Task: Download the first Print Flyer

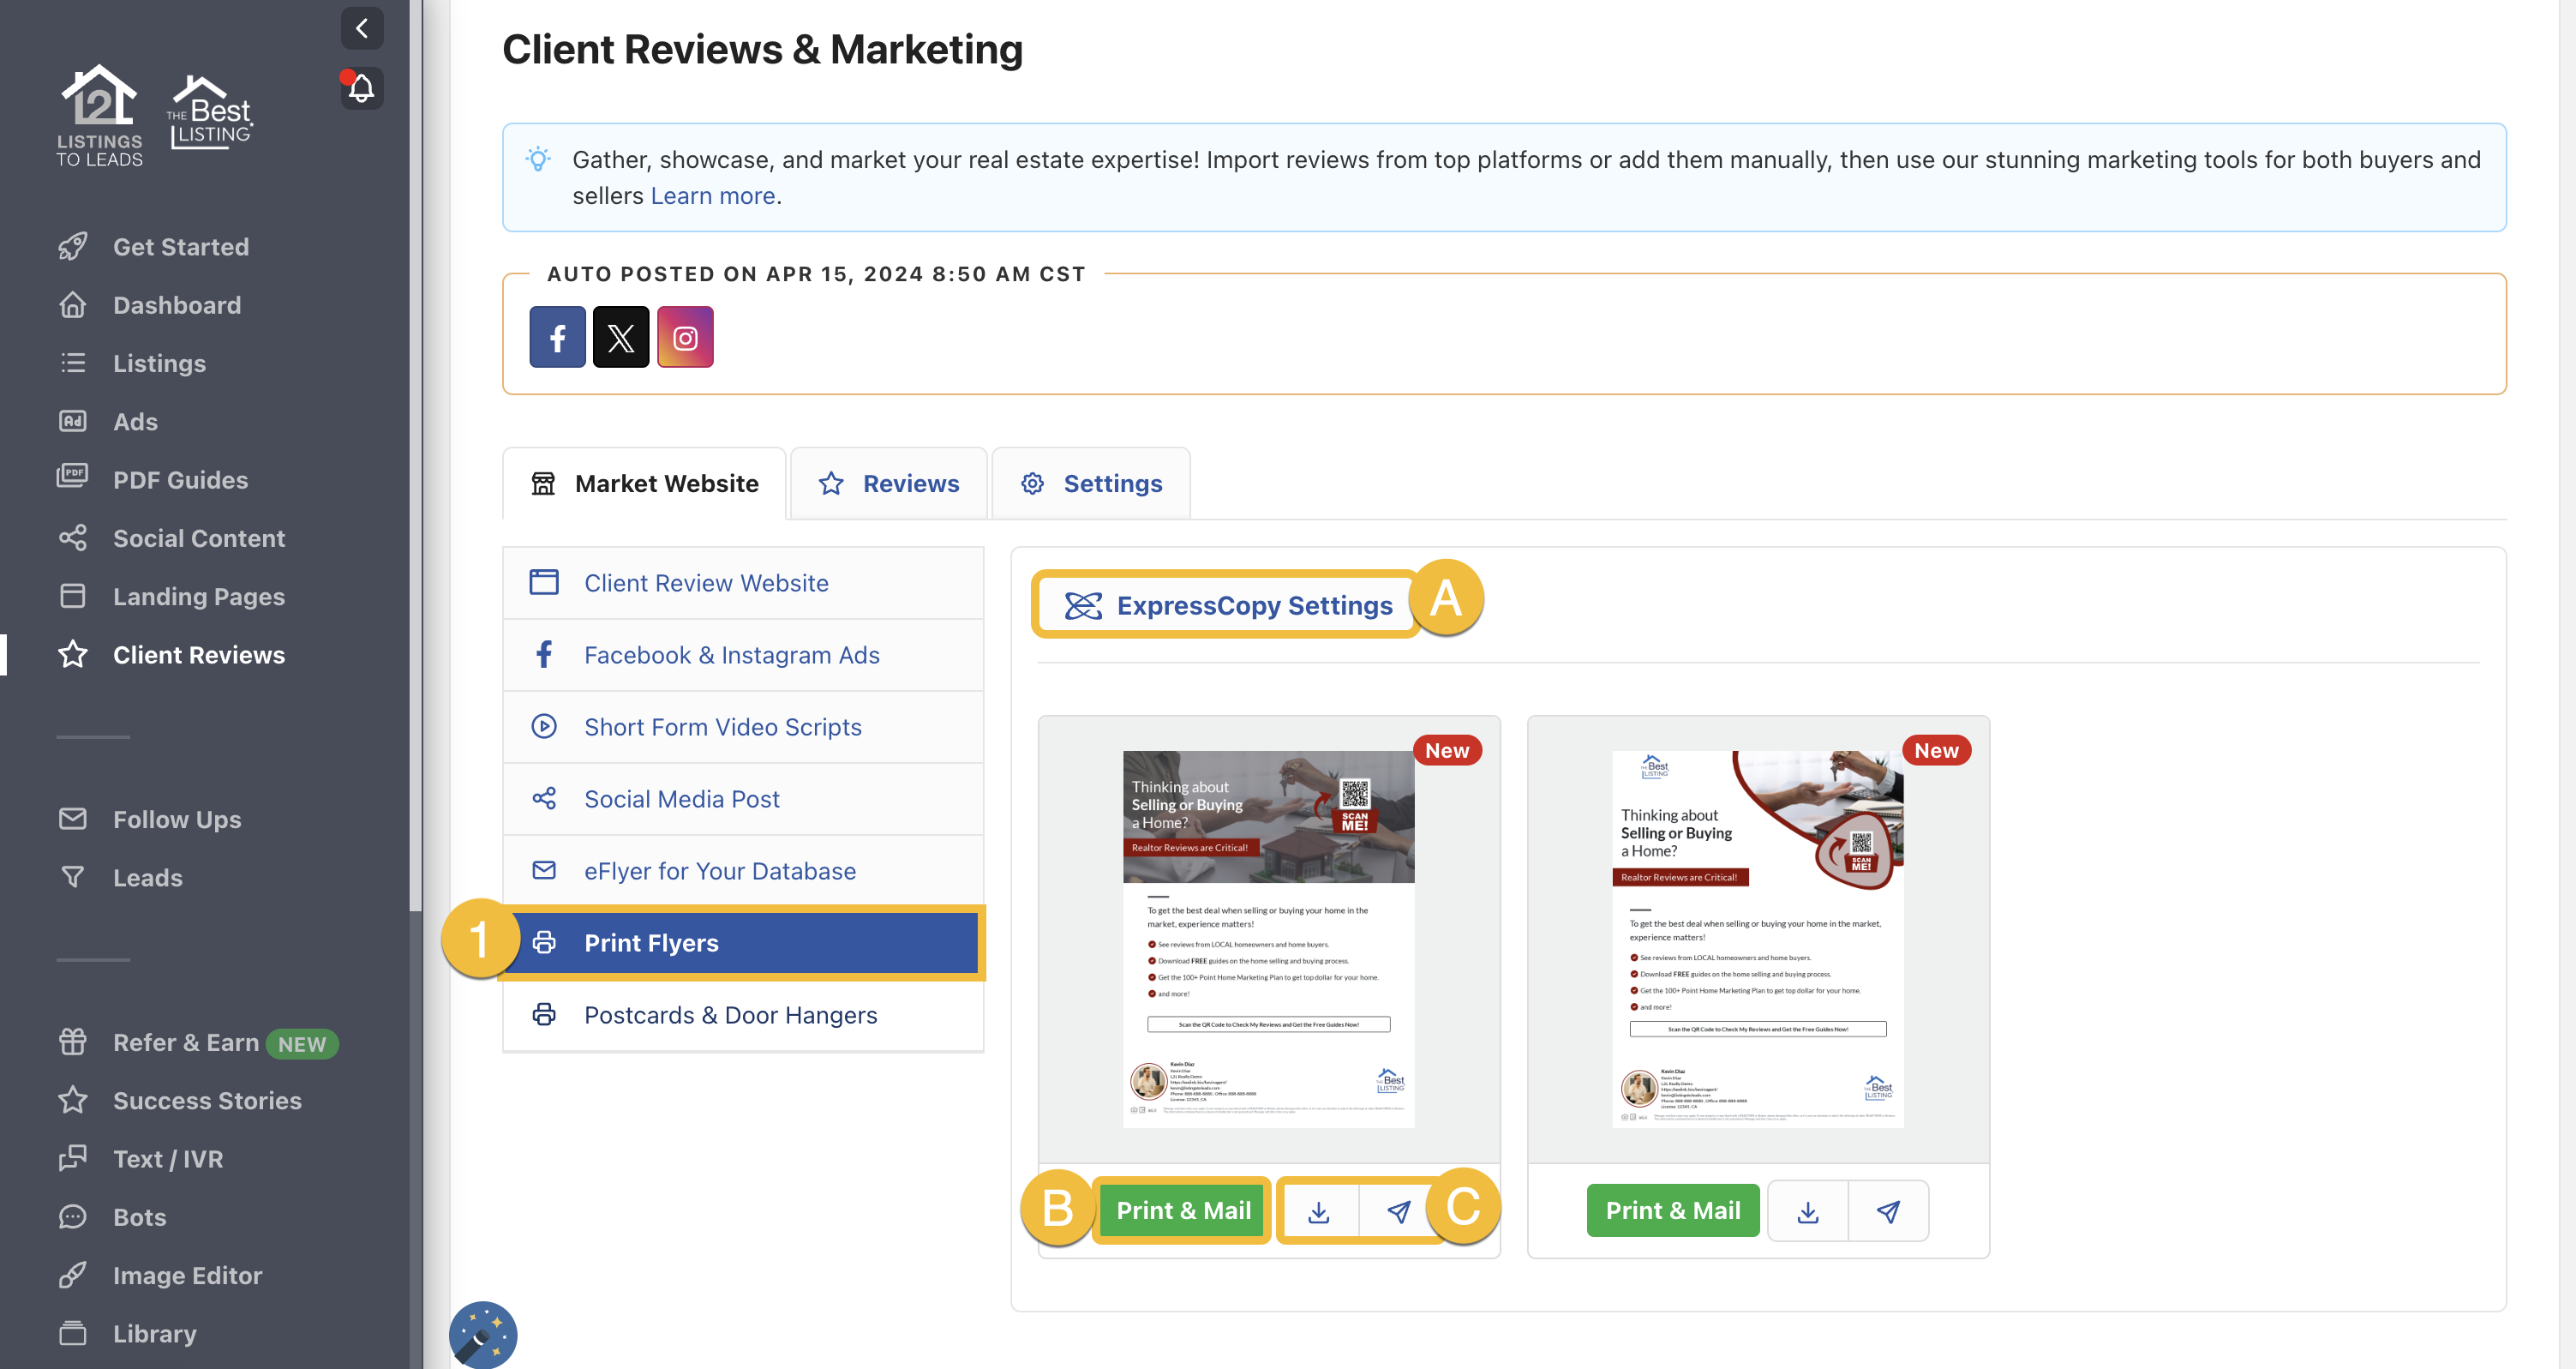Action: pos(1319,1210)
